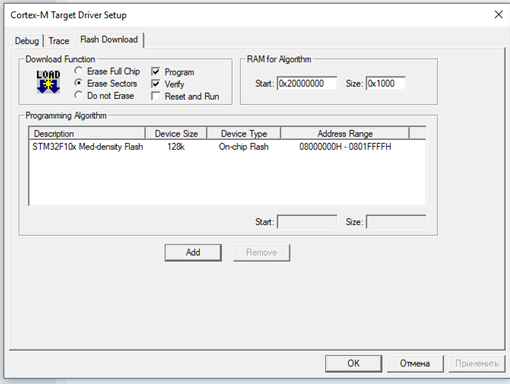This screenshot has height=384, width=510.
Task: Confirm with the OK button
Action: tap(353, 363)
